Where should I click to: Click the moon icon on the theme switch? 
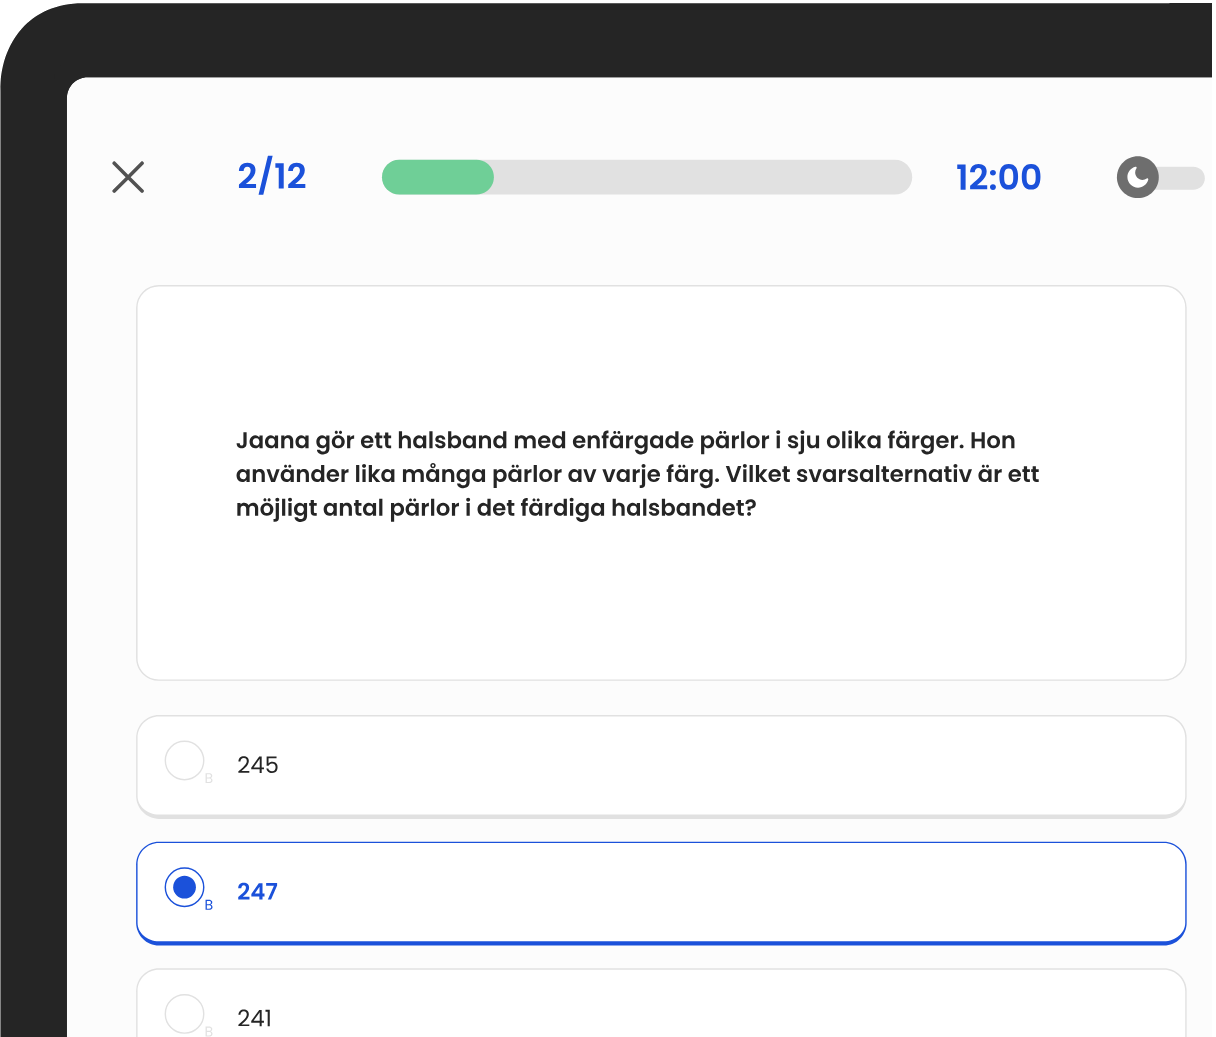1137,178
